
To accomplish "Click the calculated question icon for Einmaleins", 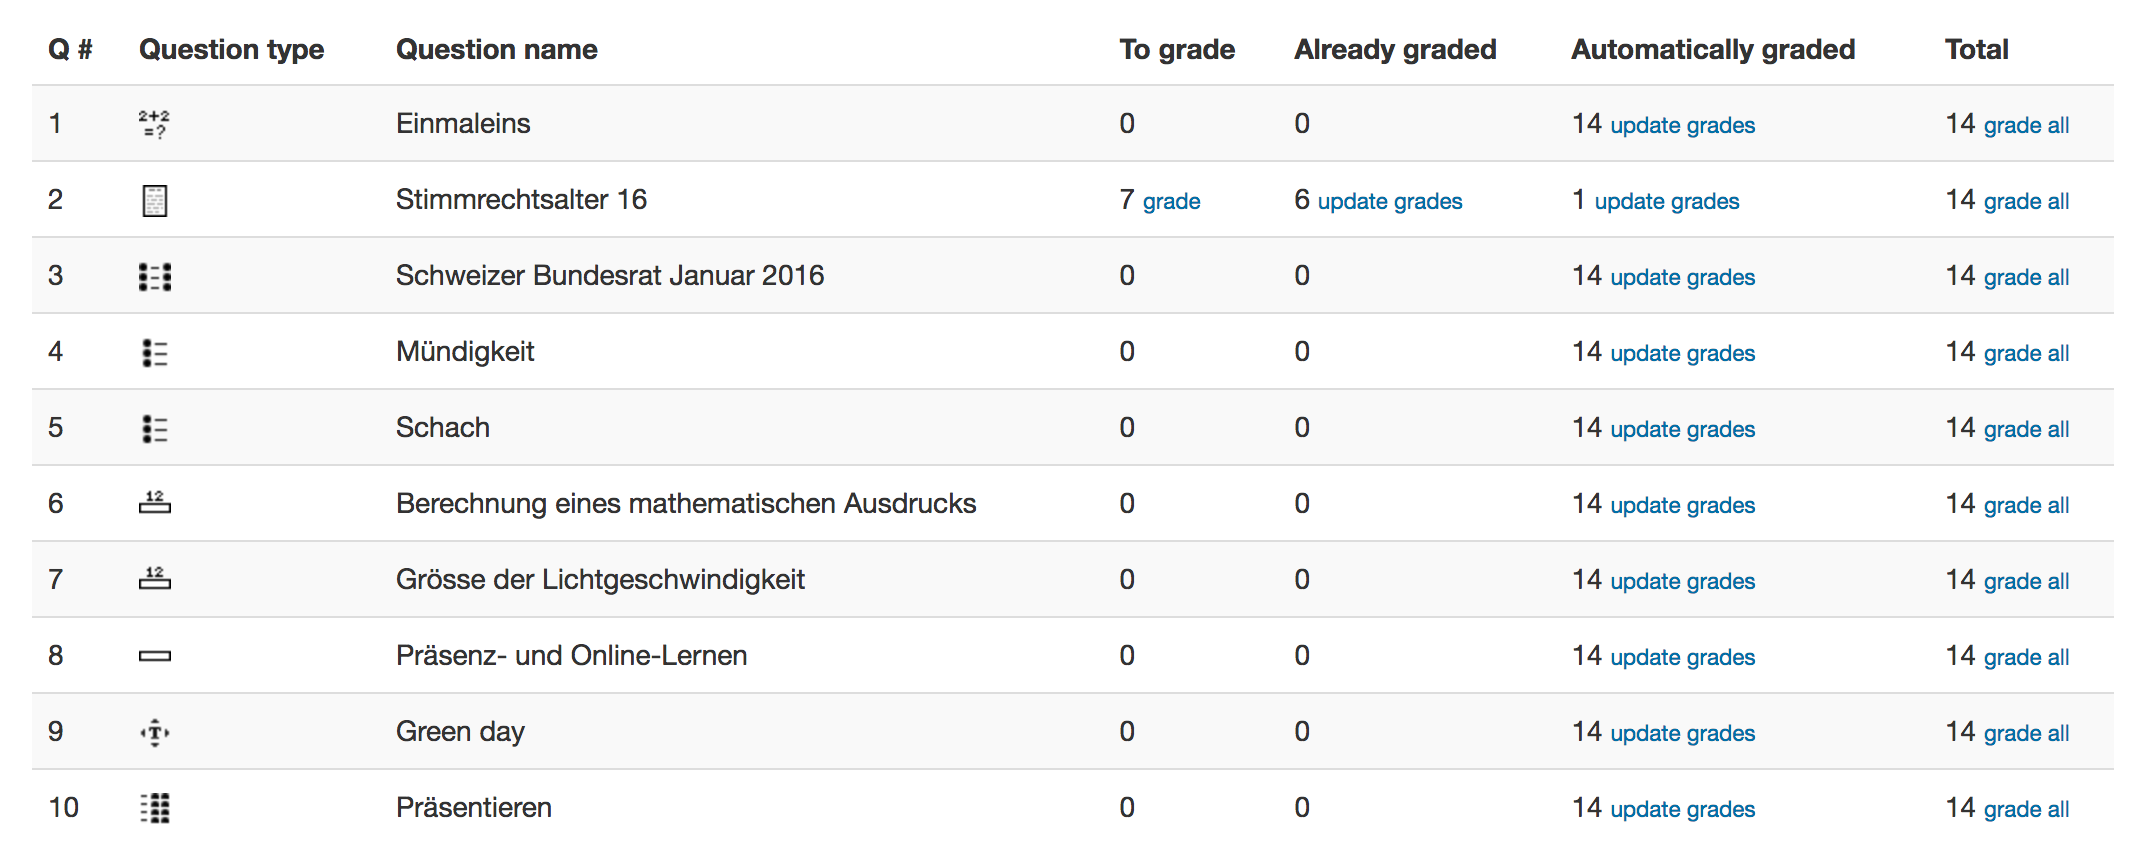I will pyautogui.click(x=154, y=124).
